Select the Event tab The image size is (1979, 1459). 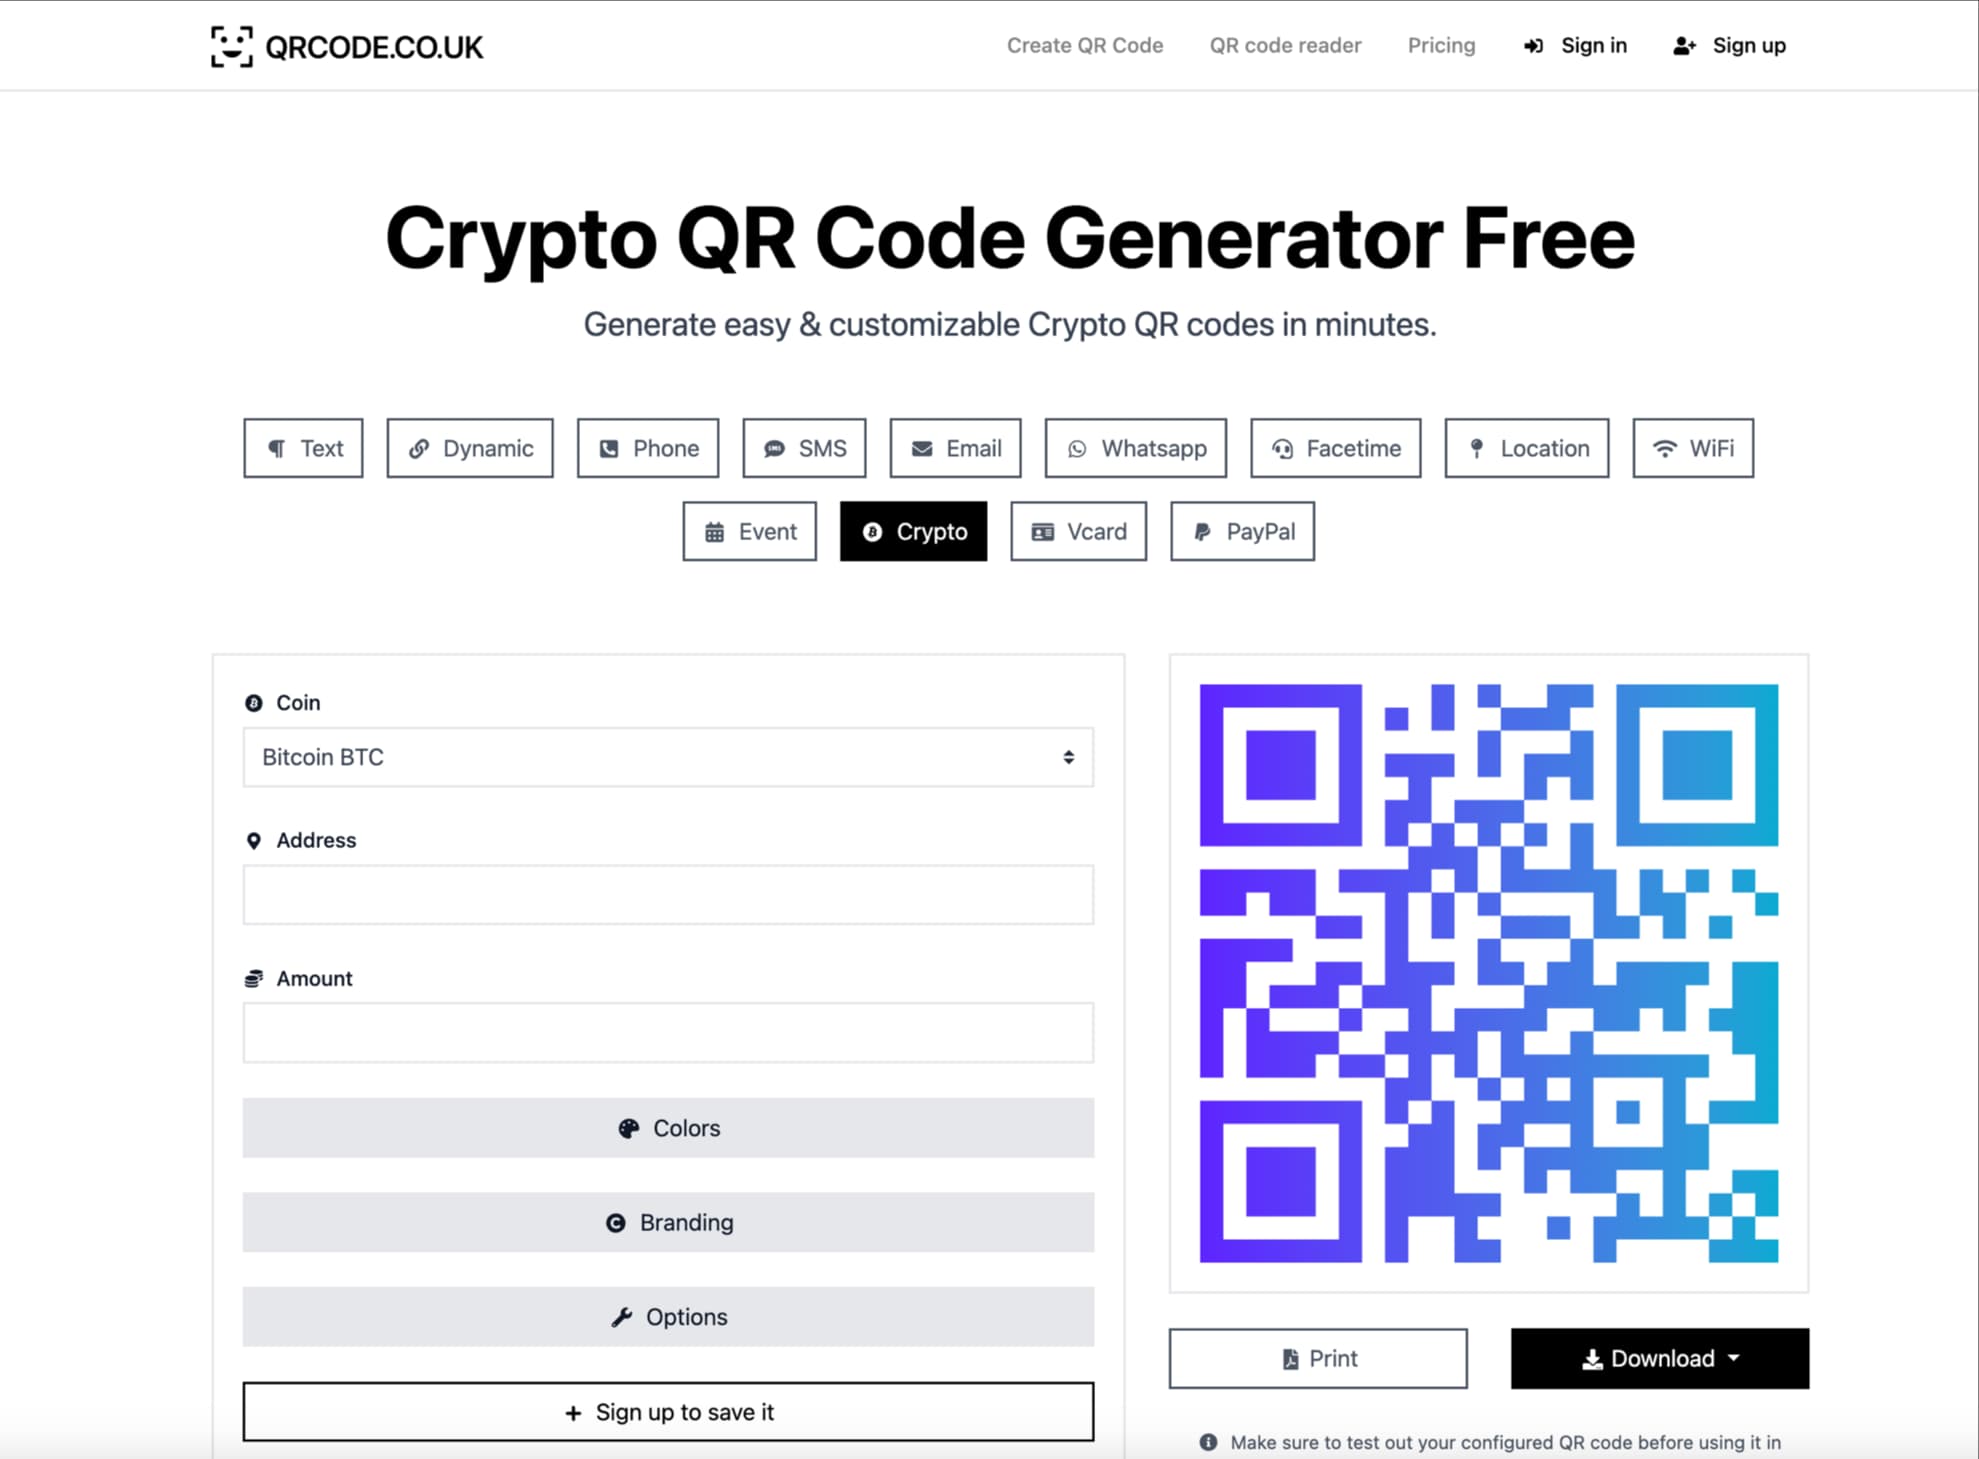(x=751, y=530)
